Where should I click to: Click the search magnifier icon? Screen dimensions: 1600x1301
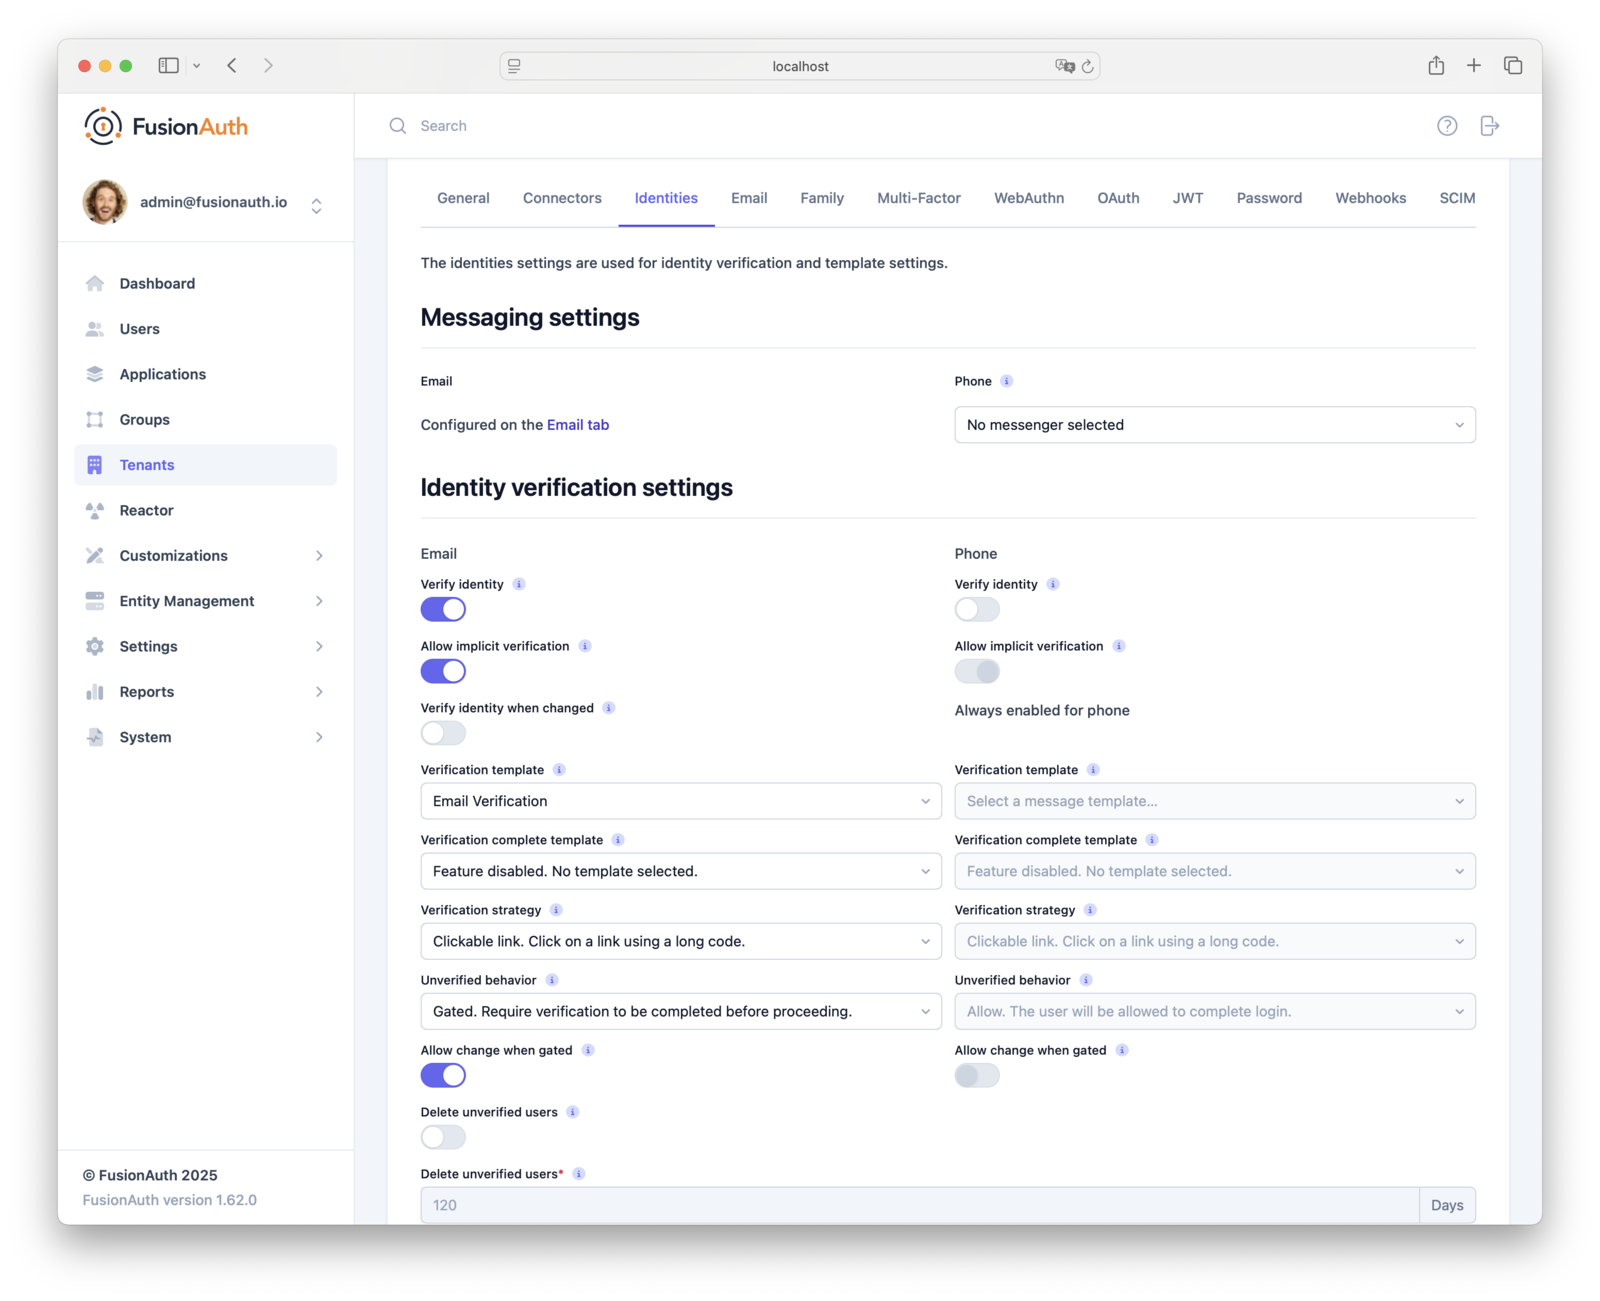(x=397, y=125)
